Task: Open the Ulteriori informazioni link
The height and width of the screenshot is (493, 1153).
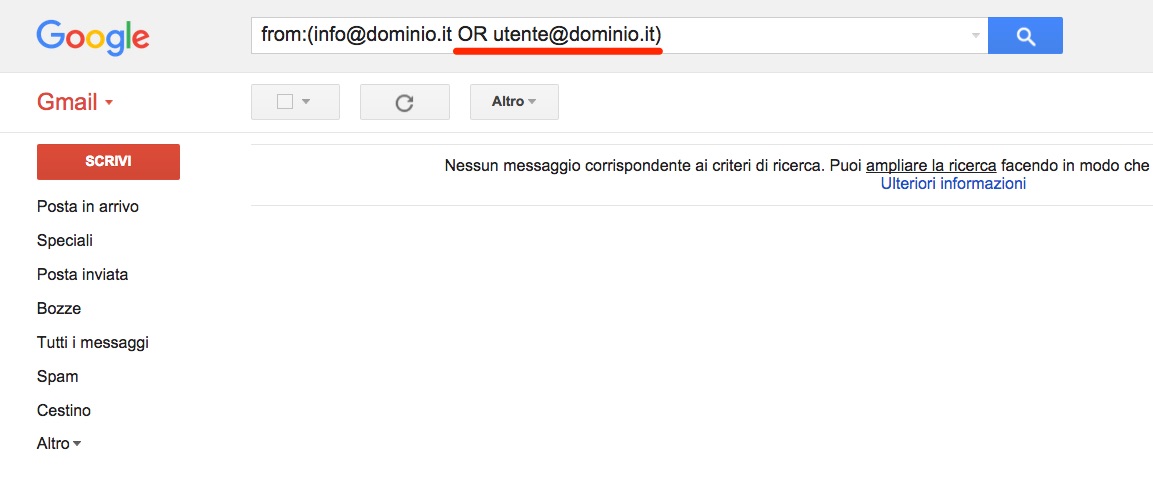Action: (953, 183)
